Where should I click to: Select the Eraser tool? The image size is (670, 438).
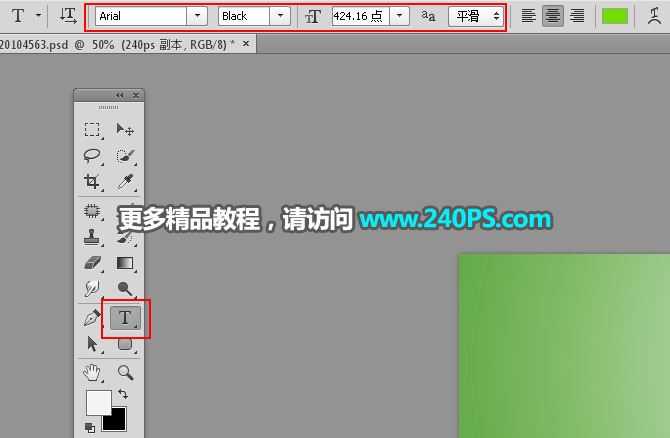92,263
